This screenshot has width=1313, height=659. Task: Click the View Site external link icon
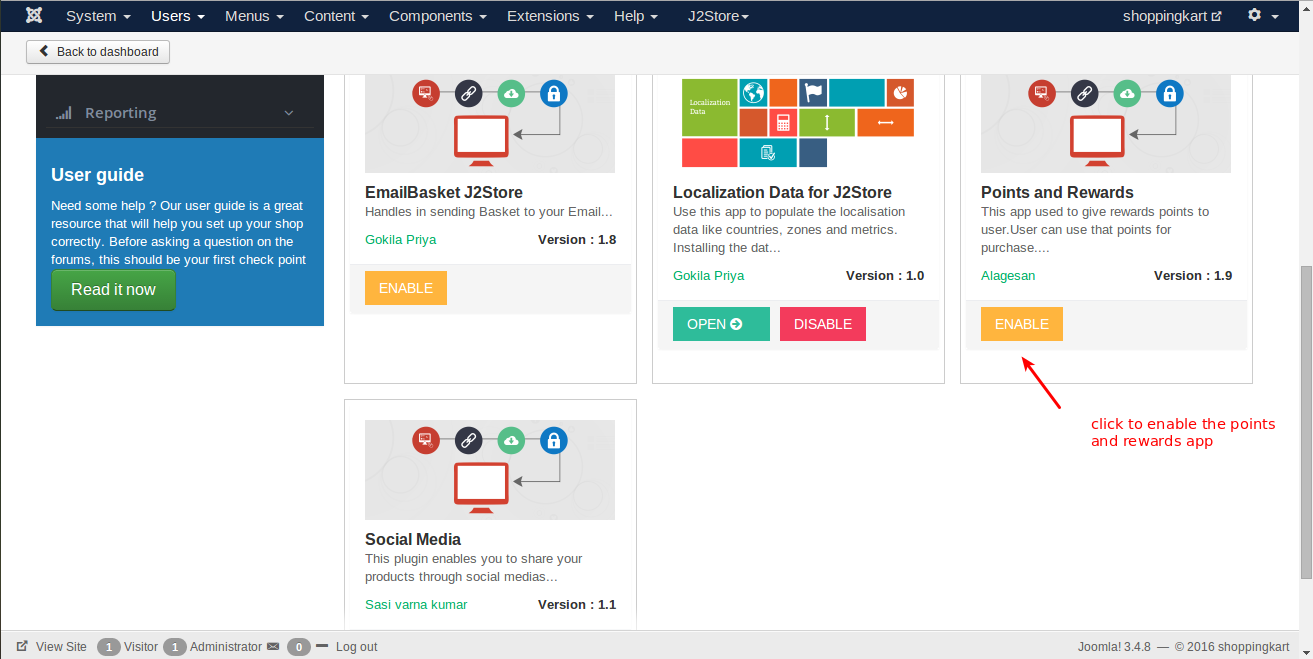coord(22,646)
